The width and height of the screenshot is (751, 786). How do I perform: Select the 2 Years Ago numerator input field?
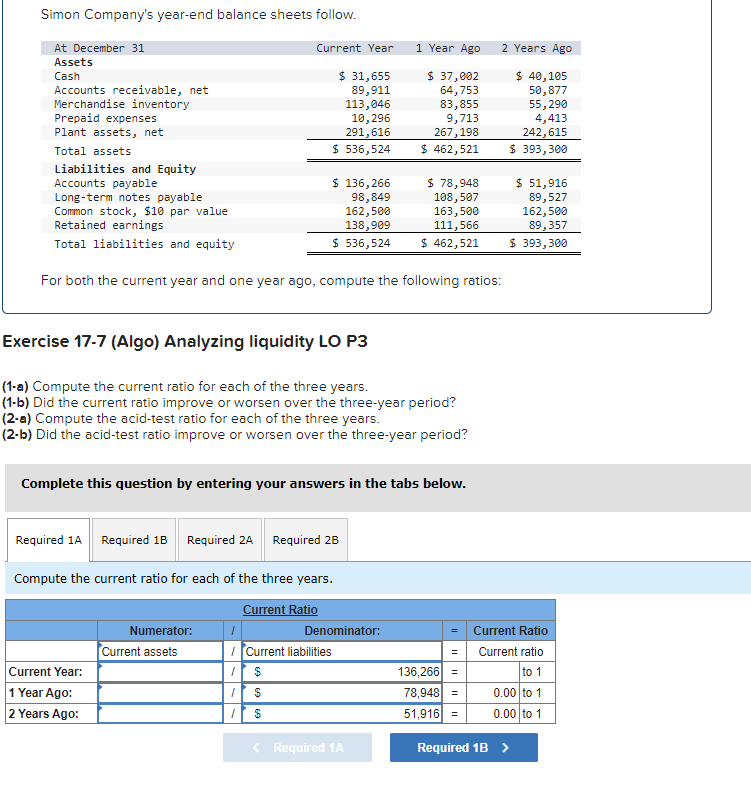[160, 713]
